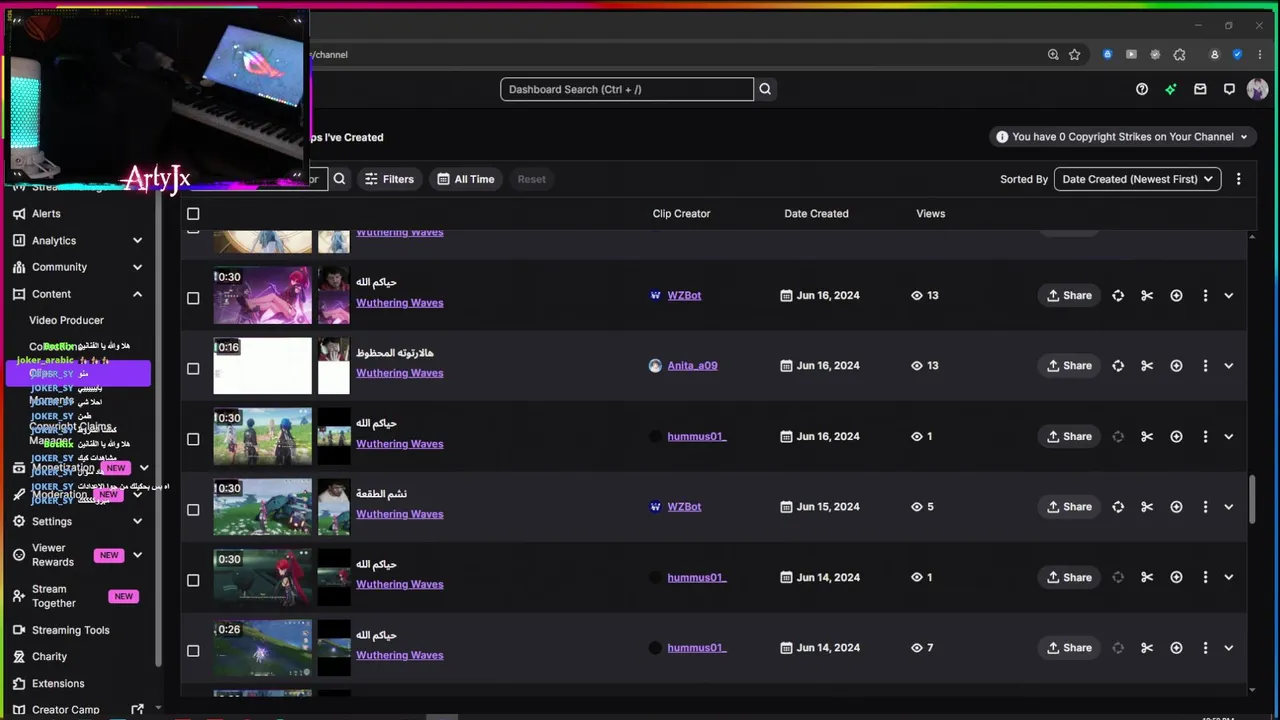
Task: Open the 0:16 white clip thumbnail
Action: click(262, 366)
